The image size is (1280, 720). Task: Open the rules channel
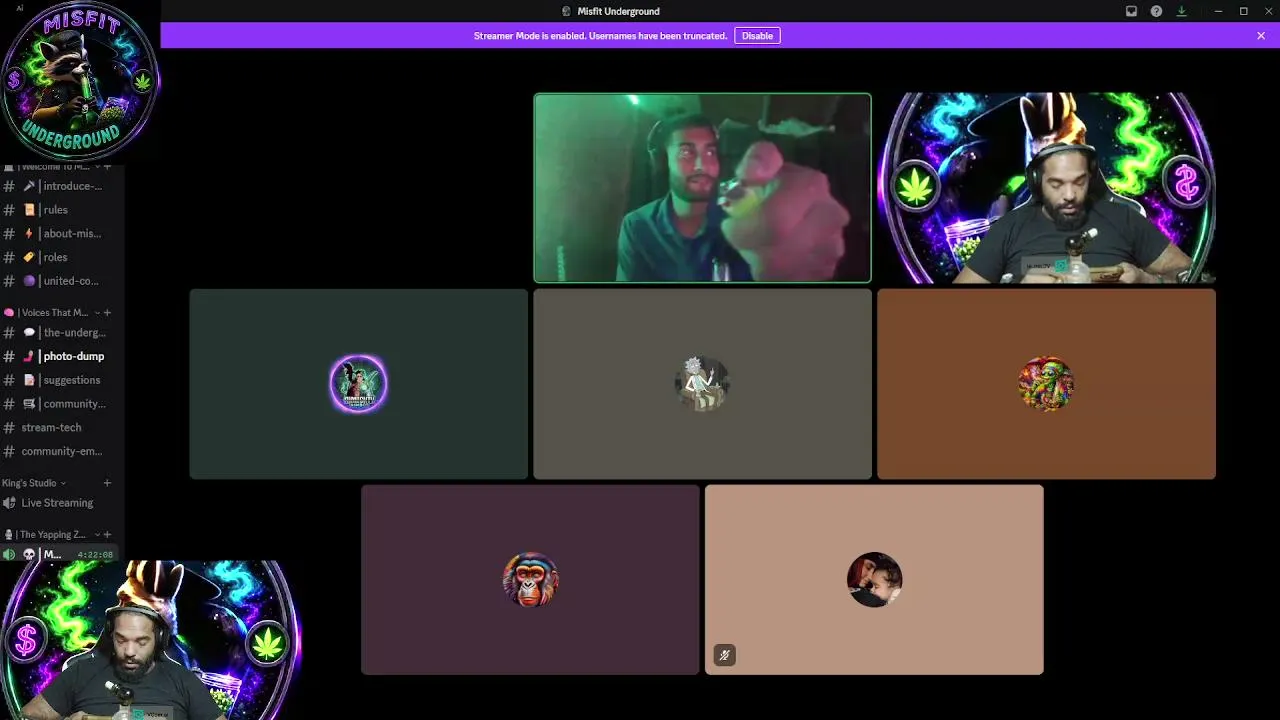pyautogui.click(x=62, y=210)
